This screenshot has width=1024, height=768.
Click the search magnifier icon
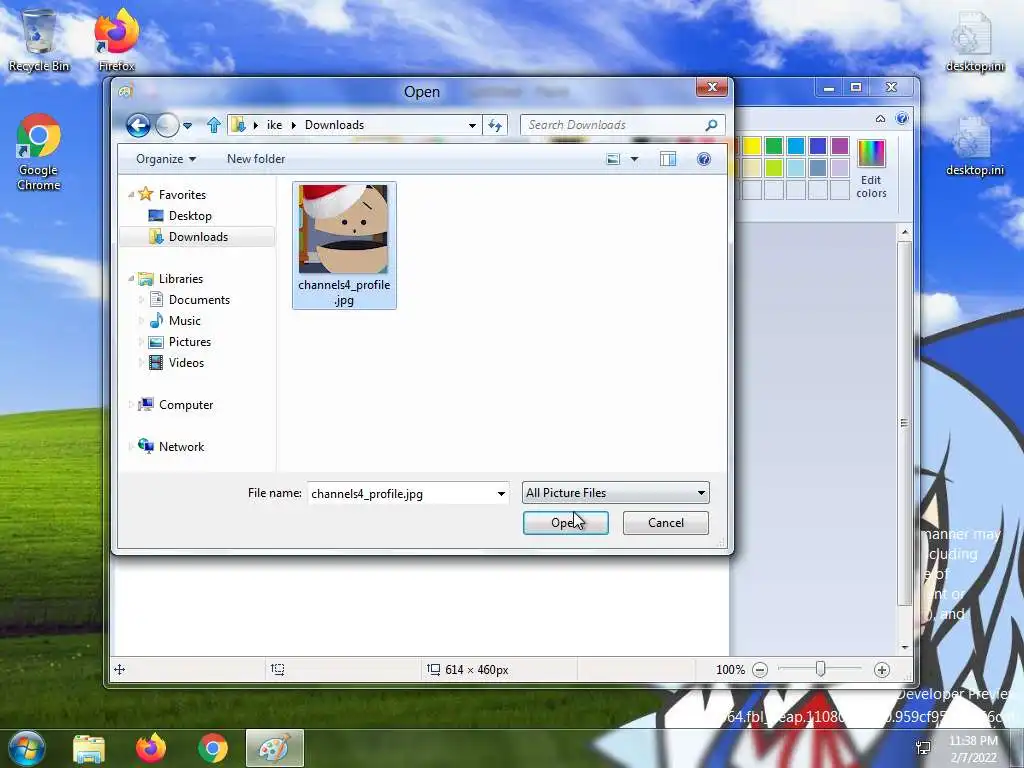point(711,125)
